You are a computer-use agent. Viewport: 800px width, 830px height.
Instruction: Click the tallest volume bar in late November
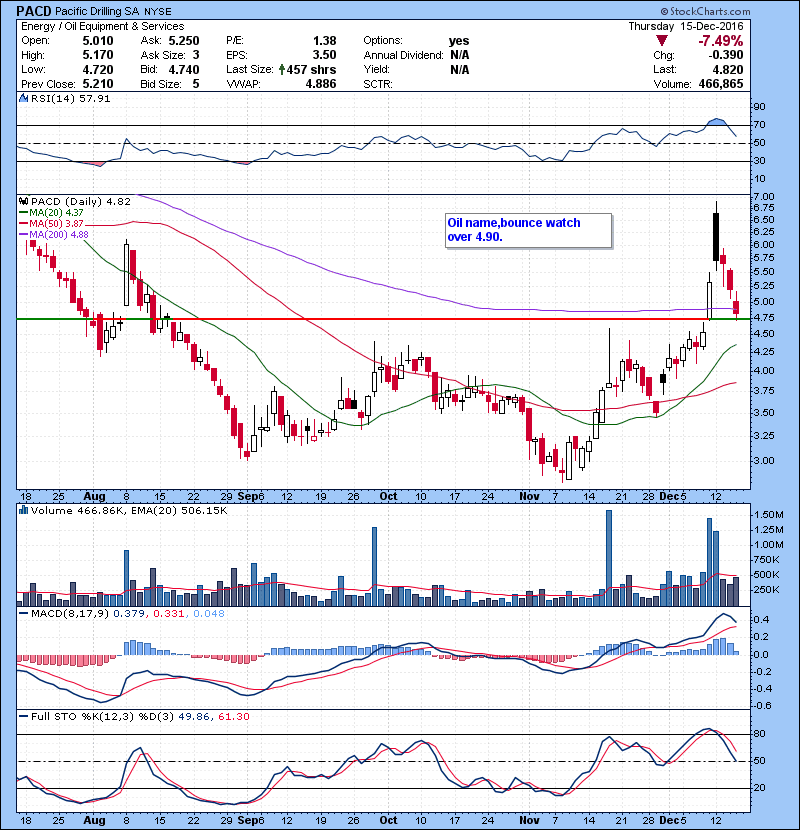609,558
